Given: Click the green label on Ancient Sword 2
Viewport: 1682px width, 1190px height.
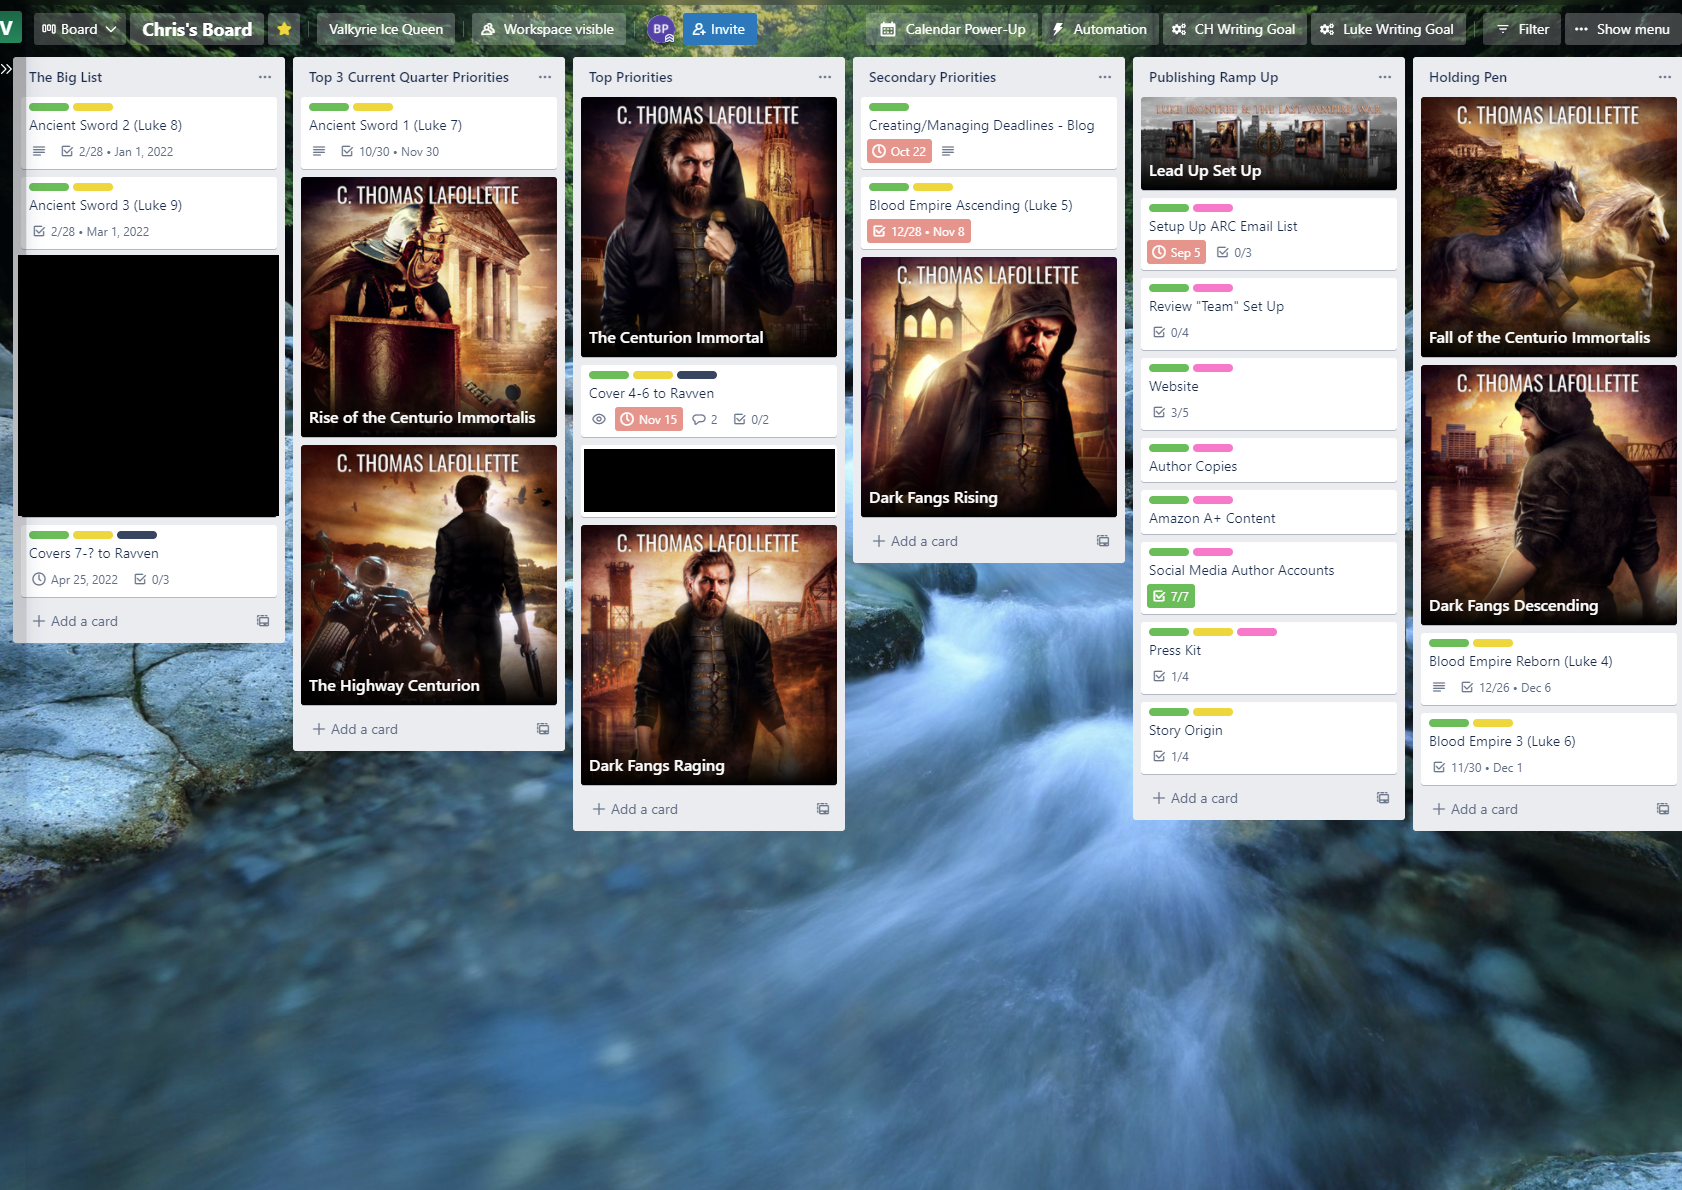Looking at the screenshot, I should pos(49,107).
